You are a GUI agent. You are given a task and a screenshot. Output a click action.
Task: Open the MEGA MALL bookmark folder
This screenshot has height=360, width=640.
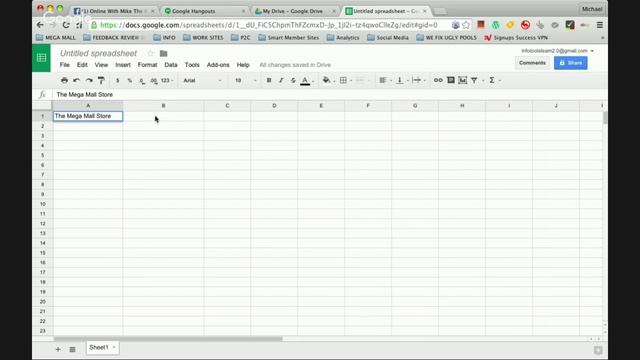pyautogui.click(x=56, y=38)
